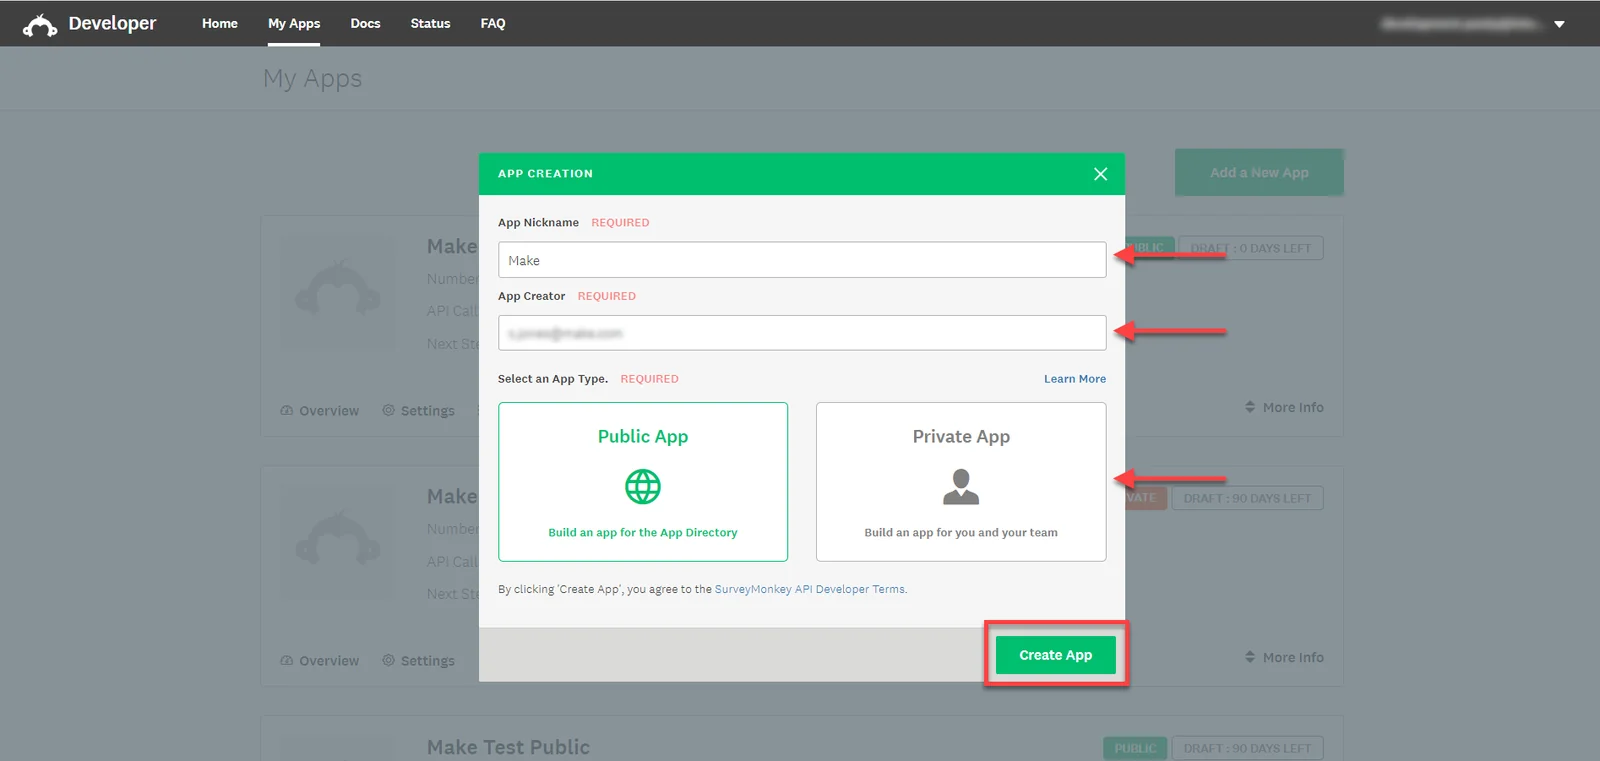This screenshot has height=761, width=1600.
Task: Click the PUBLIC badge on Make Test Public
Action: (x=1135, y=748)
